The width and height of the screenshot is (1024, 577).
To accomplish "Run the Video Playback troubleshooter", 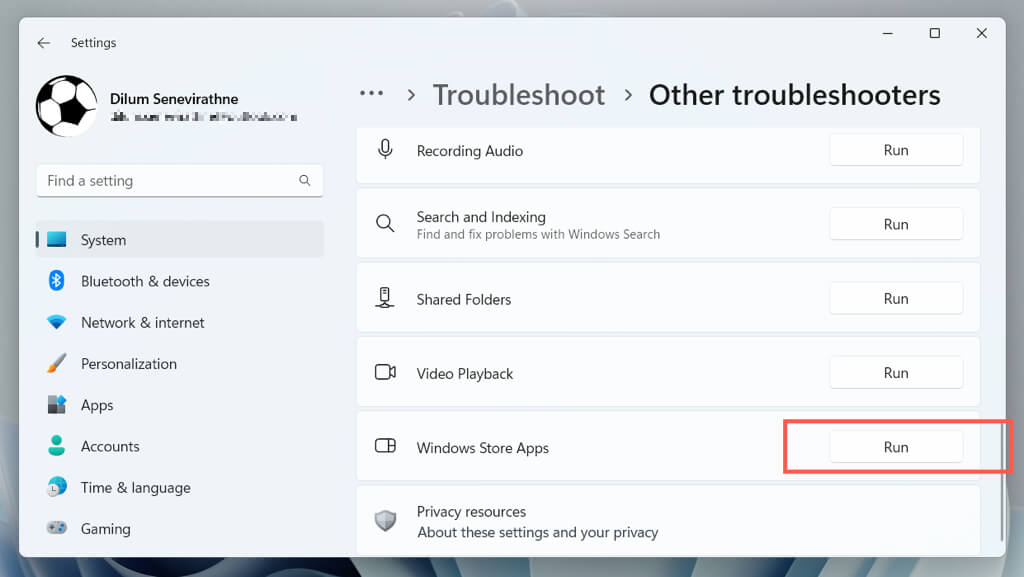I will click(895, 373).
